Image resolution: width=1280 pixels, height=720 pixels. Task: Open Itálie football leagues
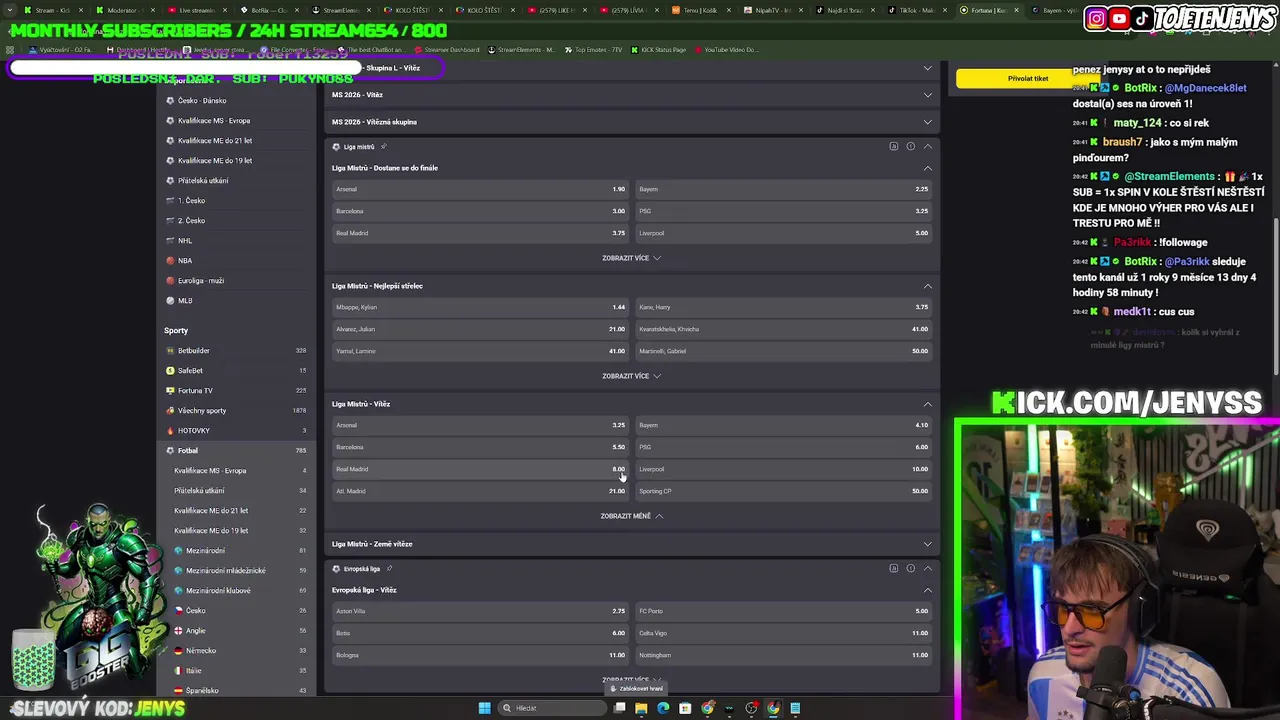[236, 671]
